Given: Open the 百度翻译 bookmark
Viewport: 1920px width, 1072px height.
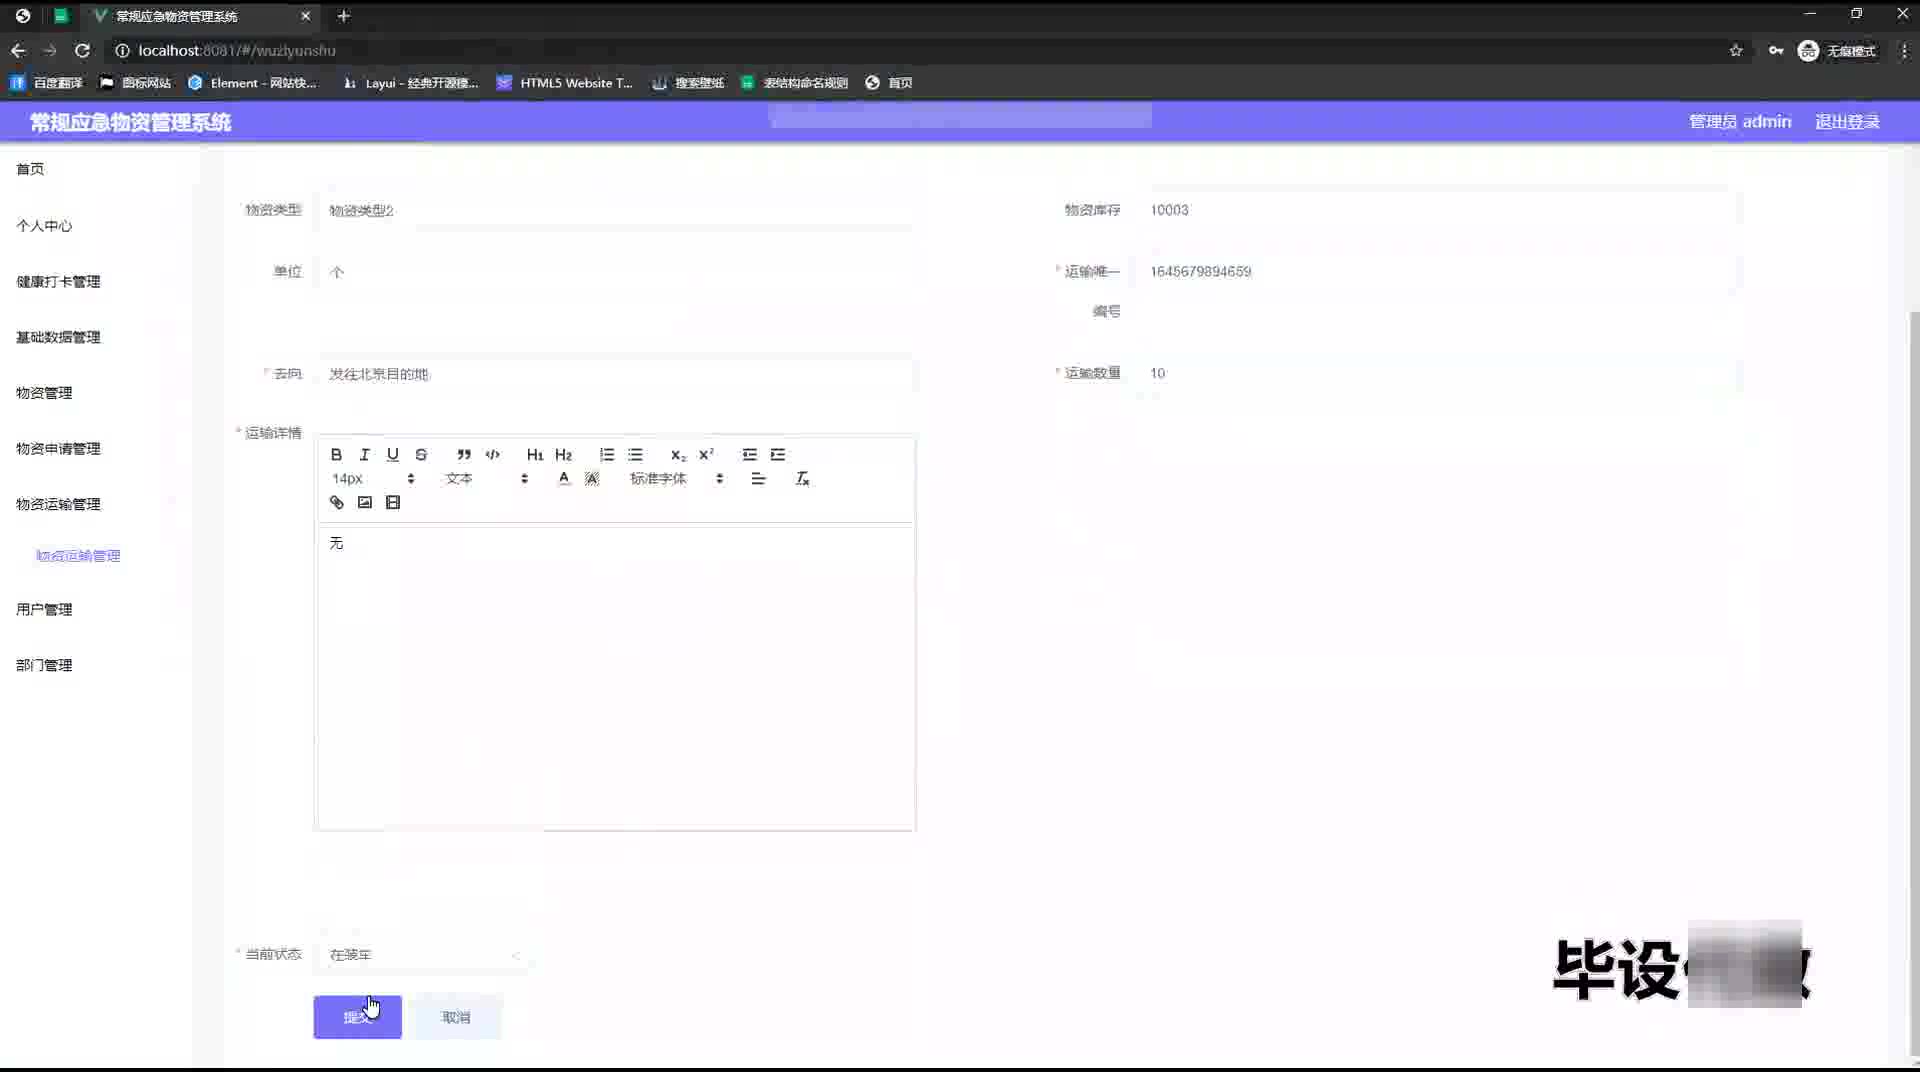Looking at the screenshot, I should click(x=47, y=83).
